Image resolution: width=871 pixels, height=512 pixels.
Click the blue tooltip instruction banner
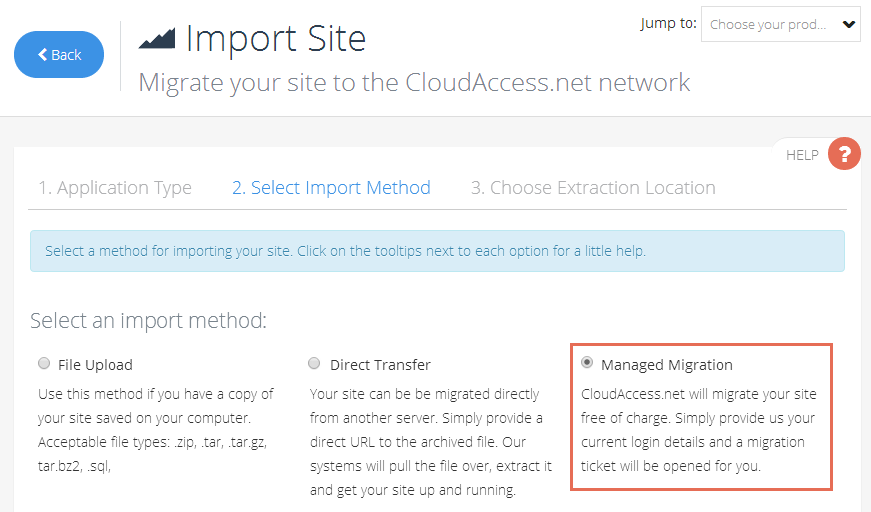click(x=437, y=251)
